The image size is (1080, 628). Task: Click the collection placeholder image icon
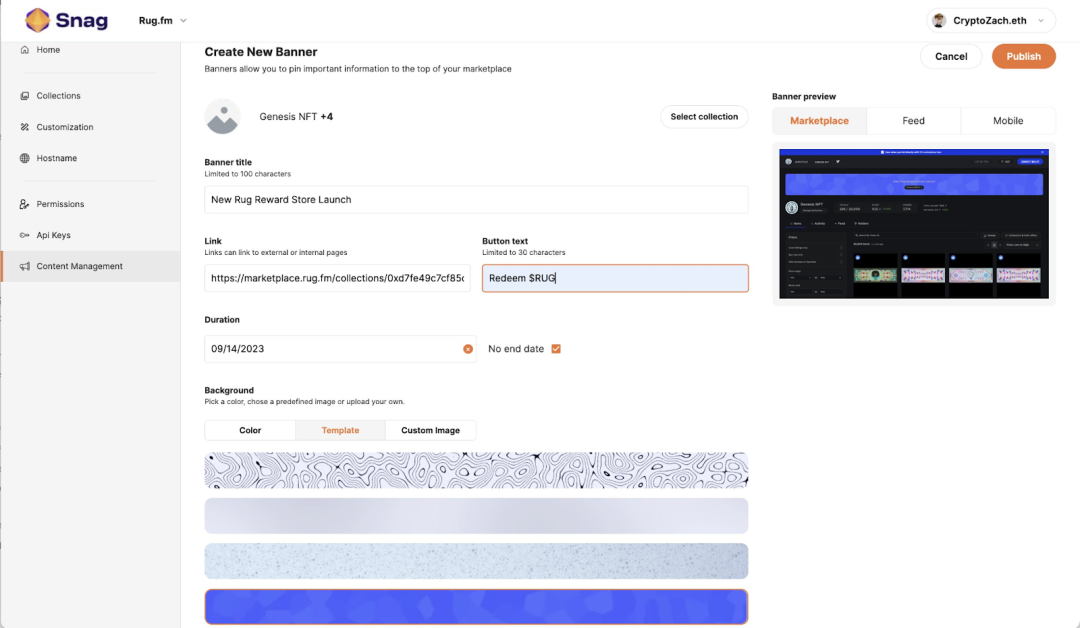click(222, 116)
